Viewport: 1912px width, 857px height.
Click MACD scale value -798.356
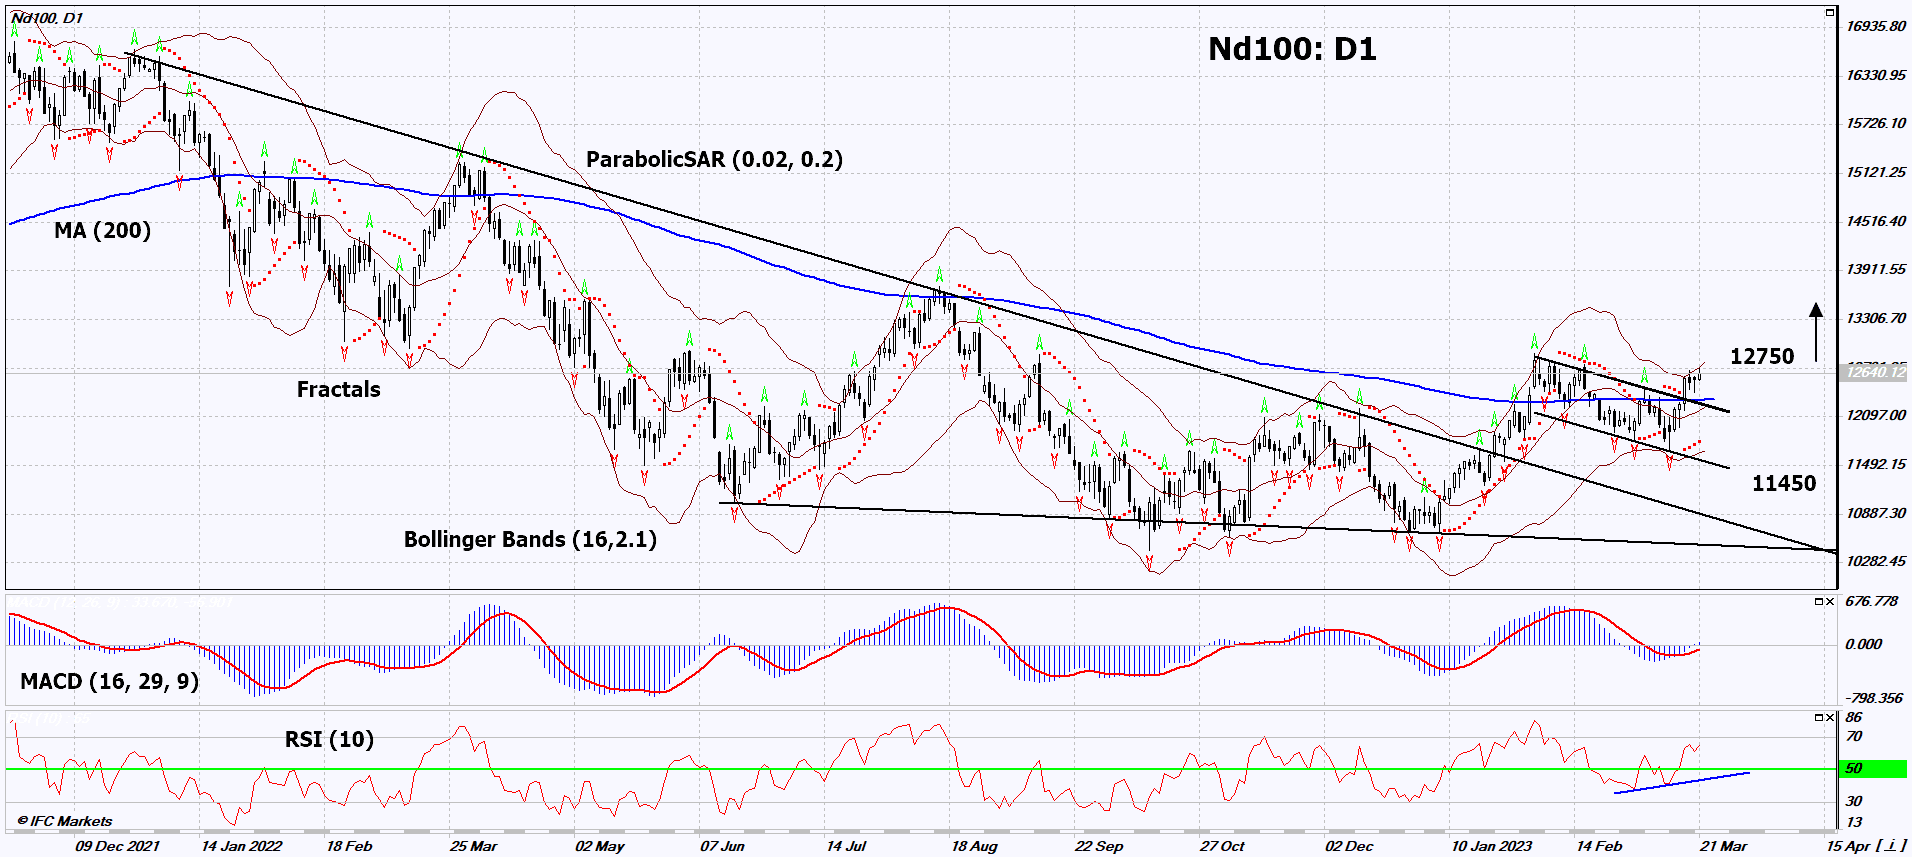click(x=1873, y=698)
